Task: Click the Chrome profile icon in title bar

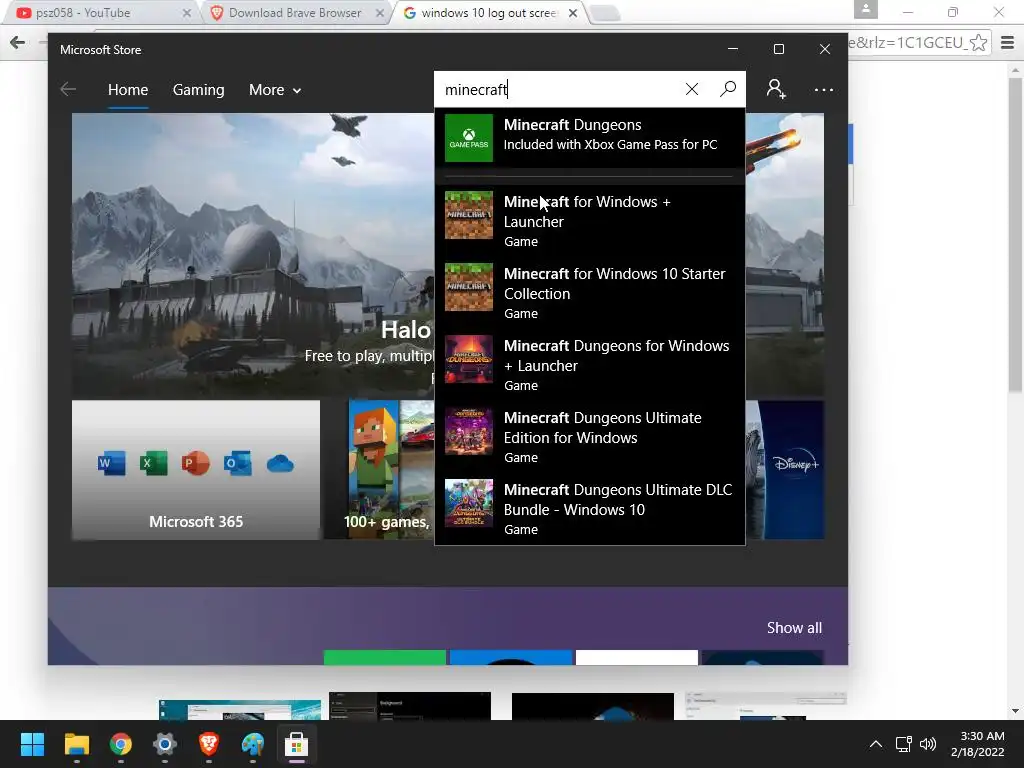Action: (x=866, y=9)
